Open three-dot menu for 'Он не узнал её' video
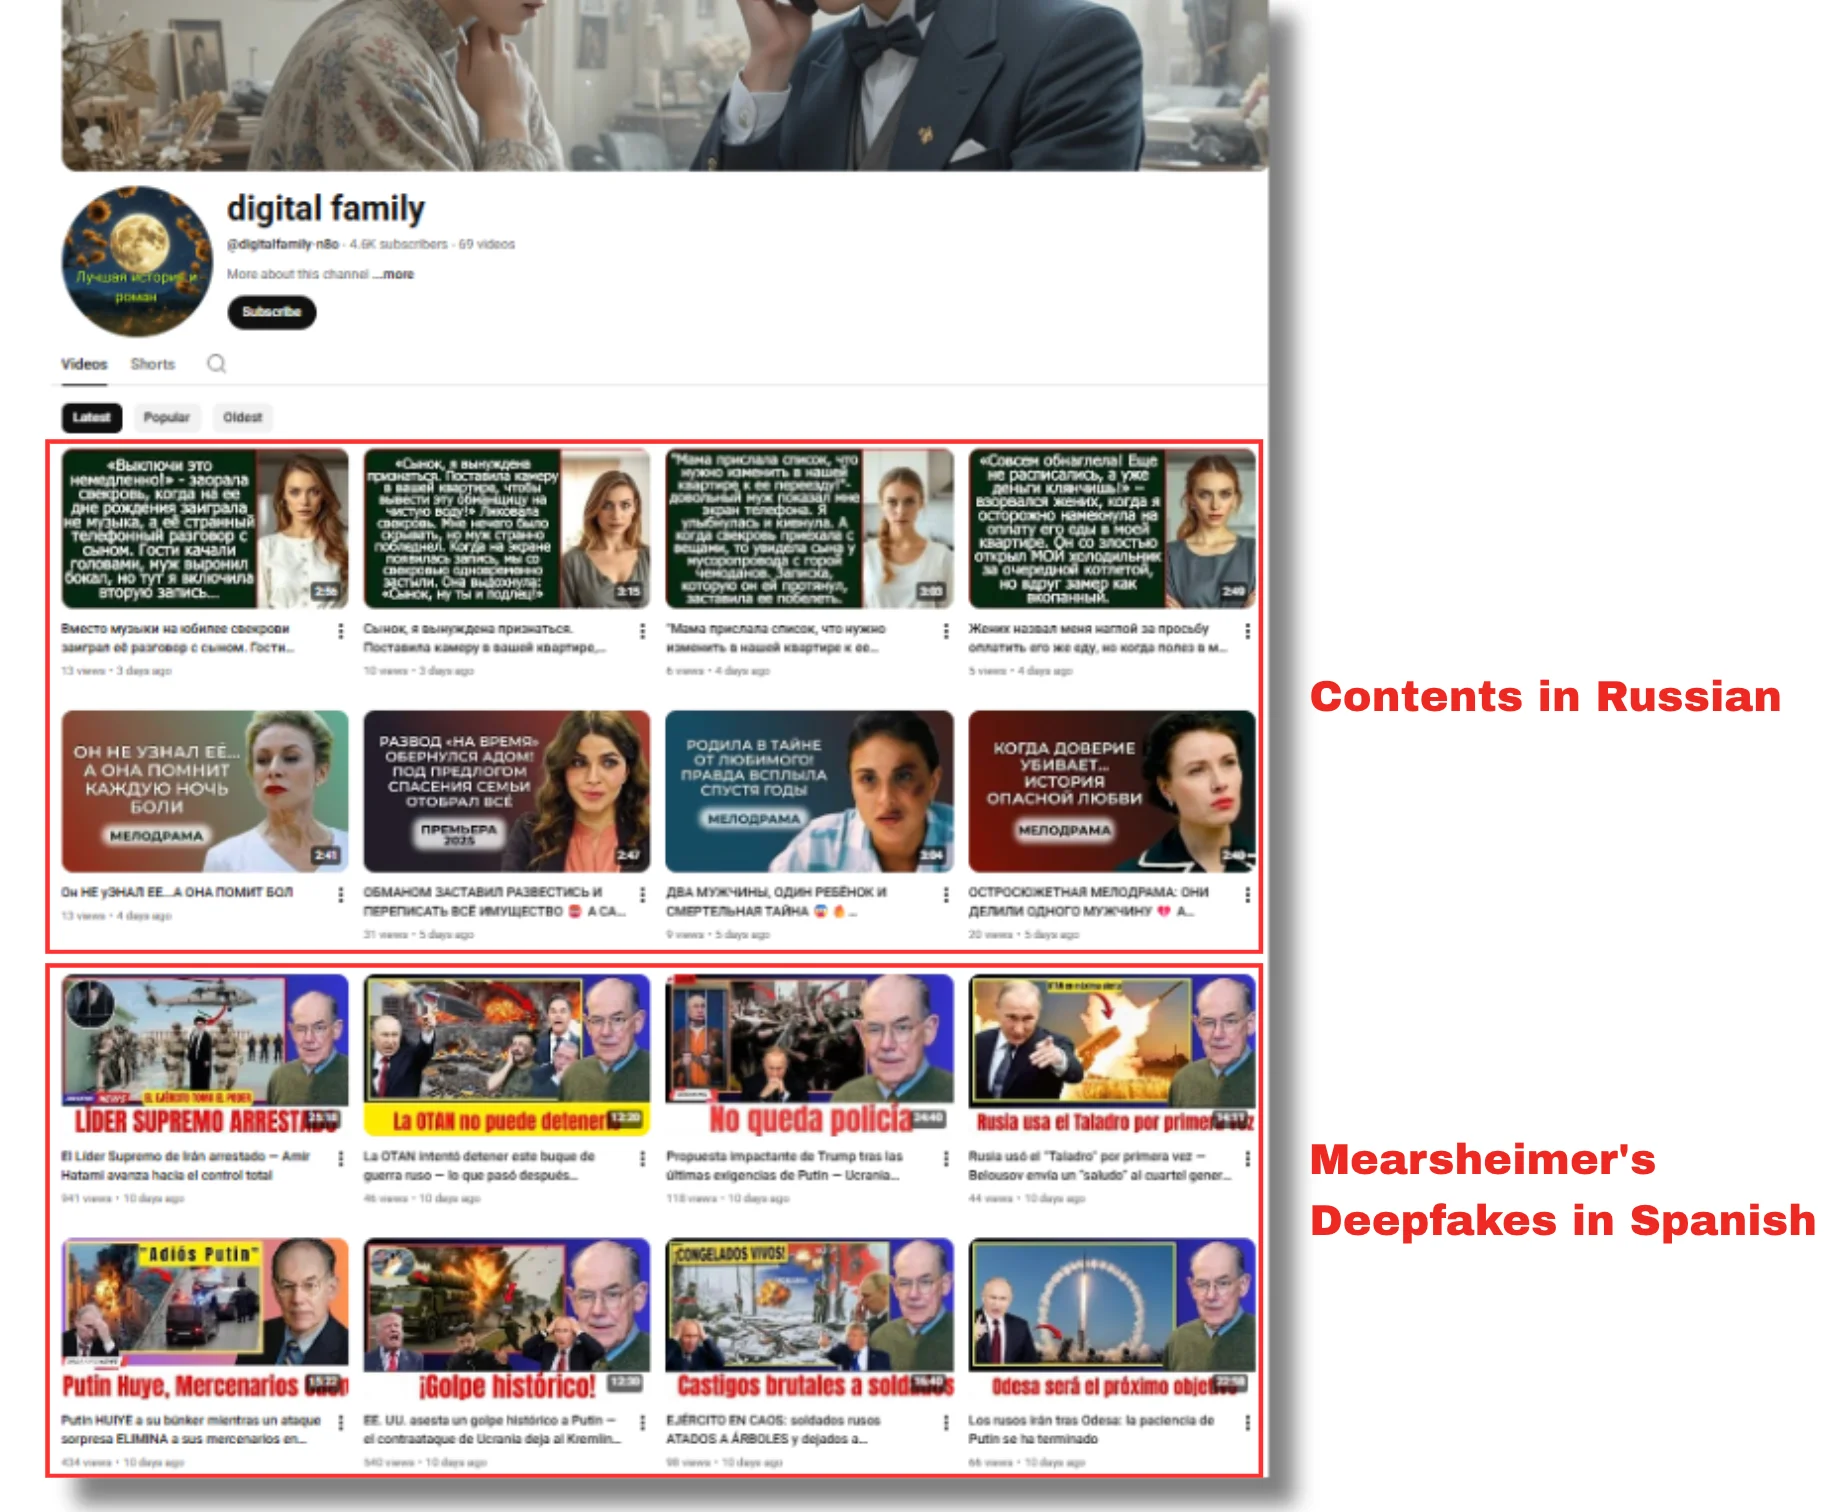The image size is (1826, 1512). (341, 894)
